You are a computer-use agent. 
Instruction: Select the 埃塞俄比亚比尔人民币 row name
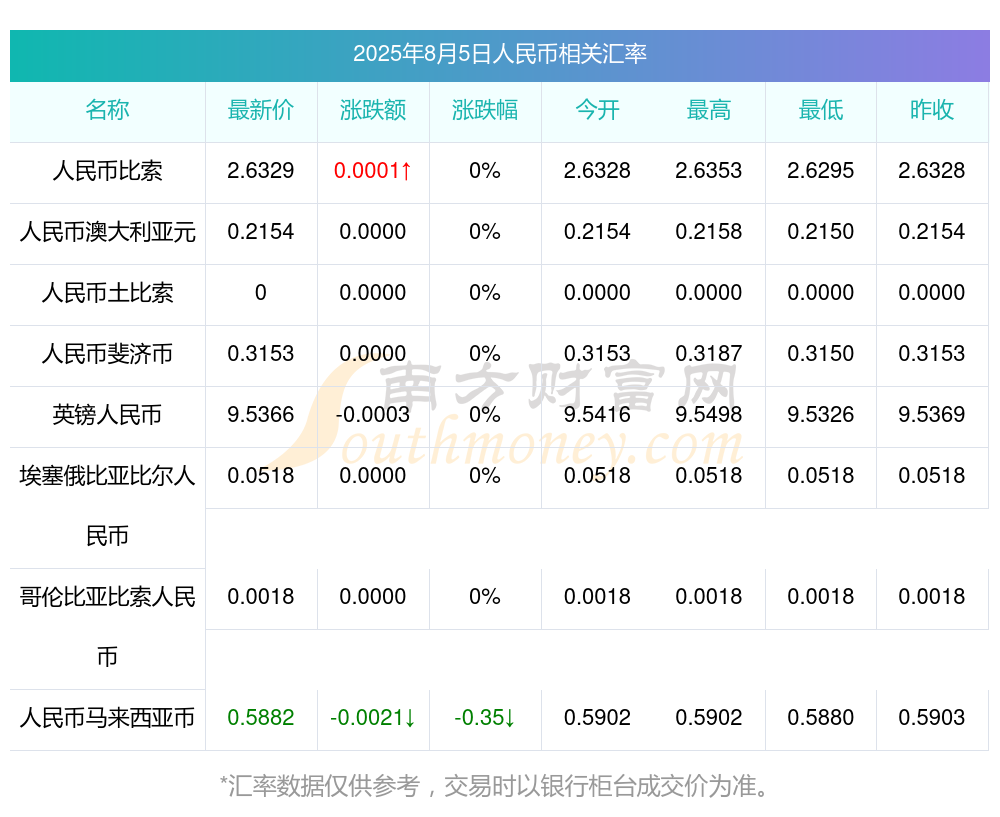(107, 506)
